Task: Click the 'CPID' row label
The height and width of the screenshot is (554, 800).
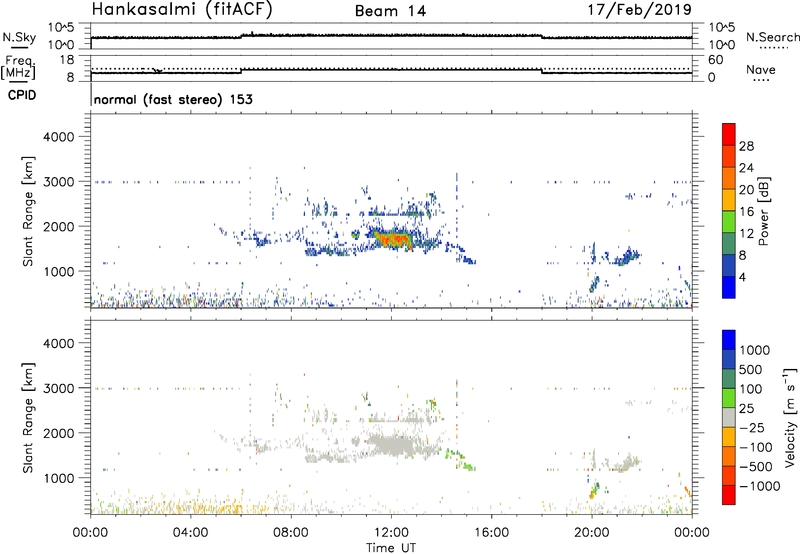Action: 22,95
